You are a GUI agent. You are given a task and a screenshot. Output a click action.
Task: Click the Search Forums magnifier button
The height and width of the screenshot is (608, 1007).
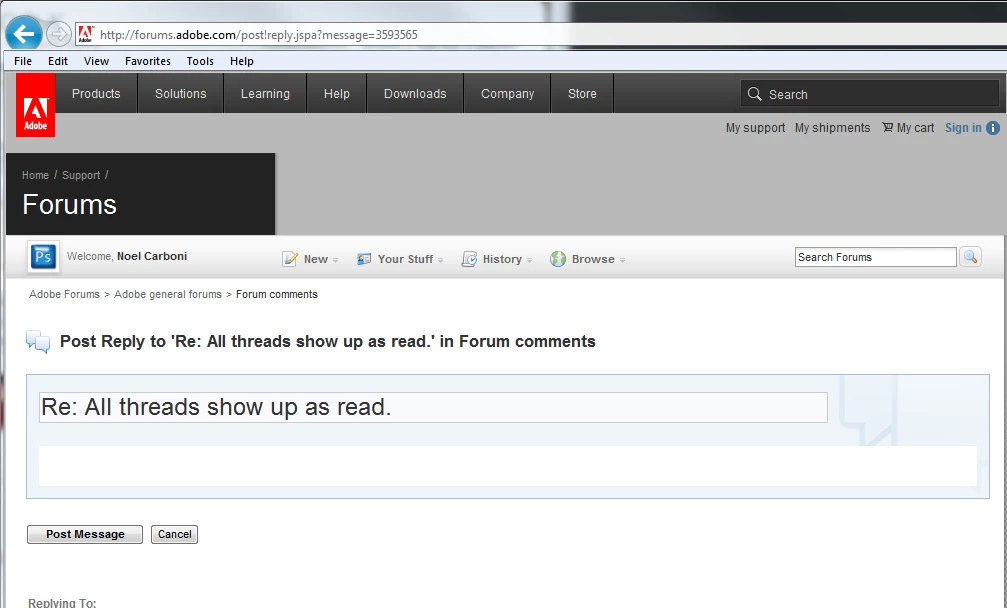coord(970,257)
